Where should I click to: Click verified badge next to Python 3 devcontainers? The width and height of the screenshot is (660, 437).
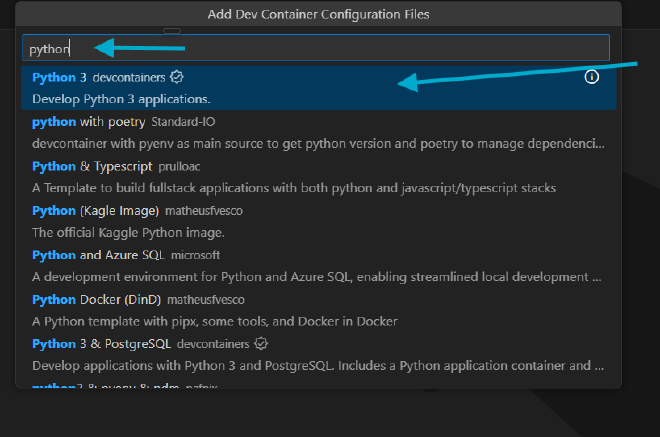tap(177, 77)
